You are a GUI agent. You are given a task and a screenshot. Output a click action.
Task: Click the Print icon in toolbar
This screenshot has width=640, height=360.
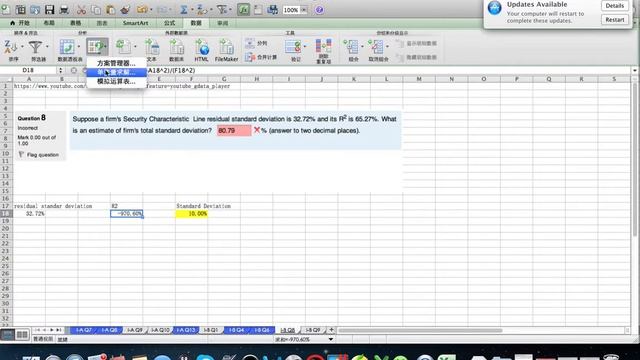point(64,9)
